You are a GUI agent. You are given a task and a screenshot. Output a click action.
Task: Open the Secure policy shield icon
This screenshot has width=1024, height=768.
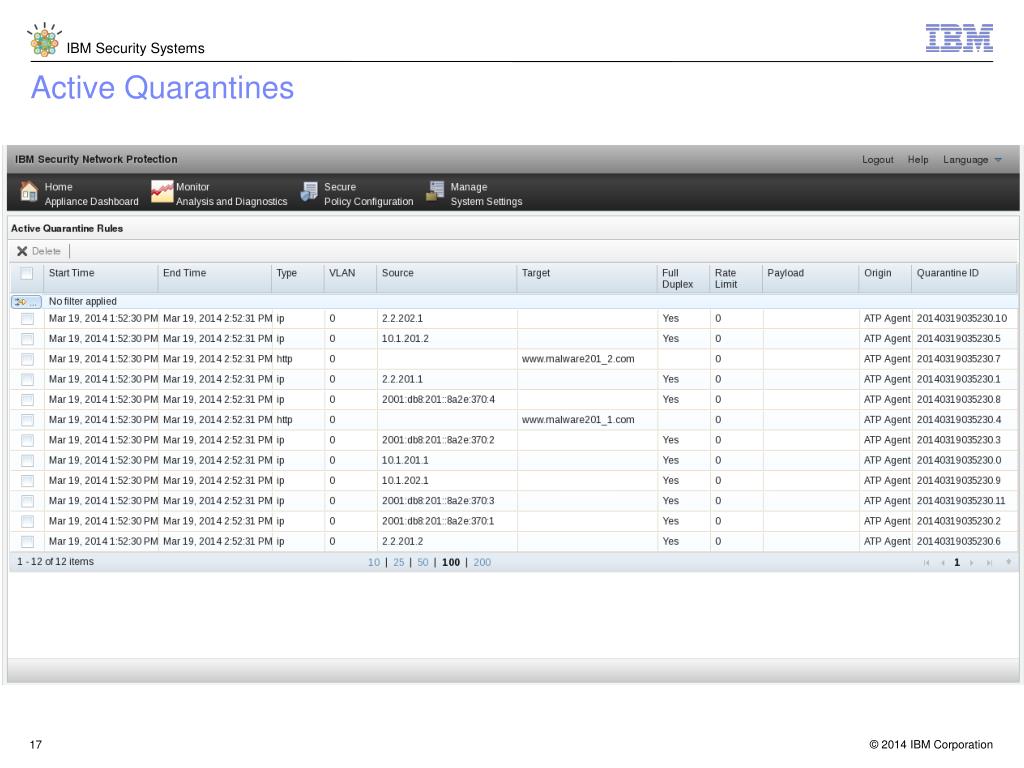point(309,192)
